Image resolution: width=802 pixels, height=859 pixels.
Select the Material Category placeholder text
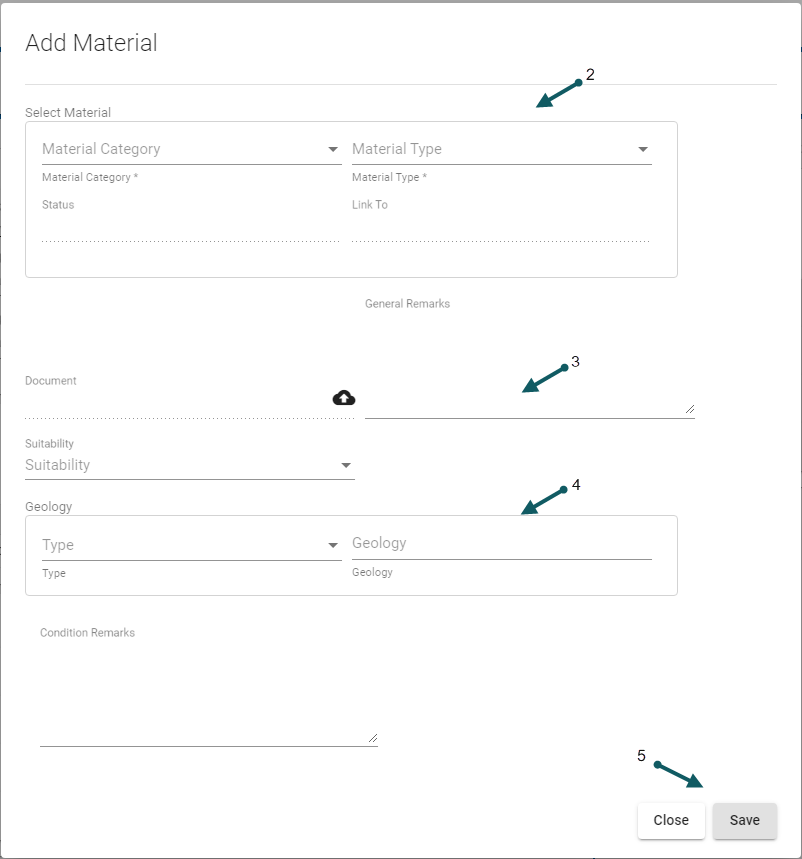[x=101, y=149]
